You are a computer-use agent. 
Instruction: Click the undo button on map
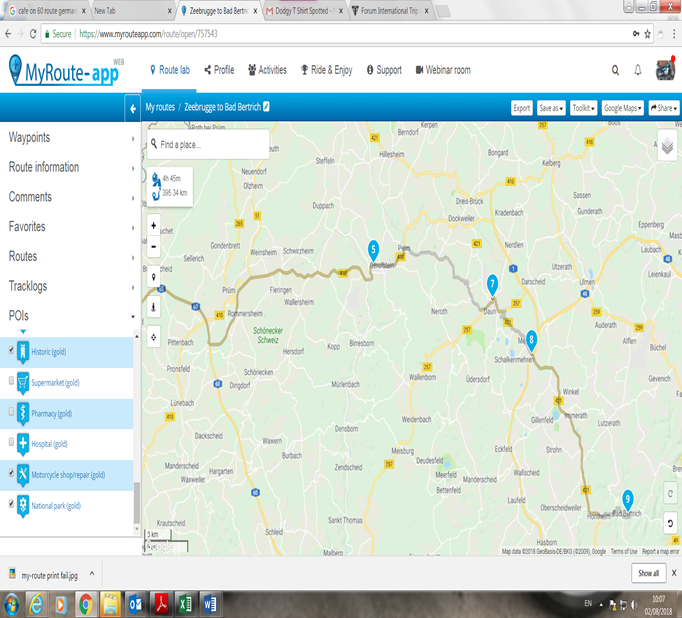pos(670,522)
